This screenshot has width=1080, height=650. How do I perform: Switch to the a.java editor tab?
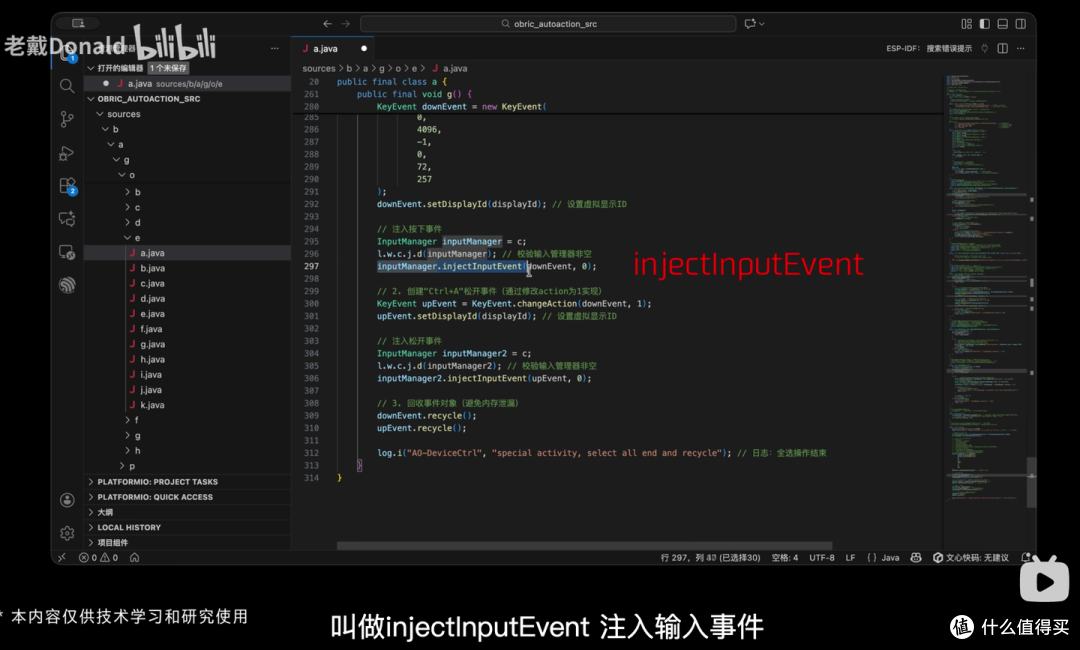click(x=325, y=49)
